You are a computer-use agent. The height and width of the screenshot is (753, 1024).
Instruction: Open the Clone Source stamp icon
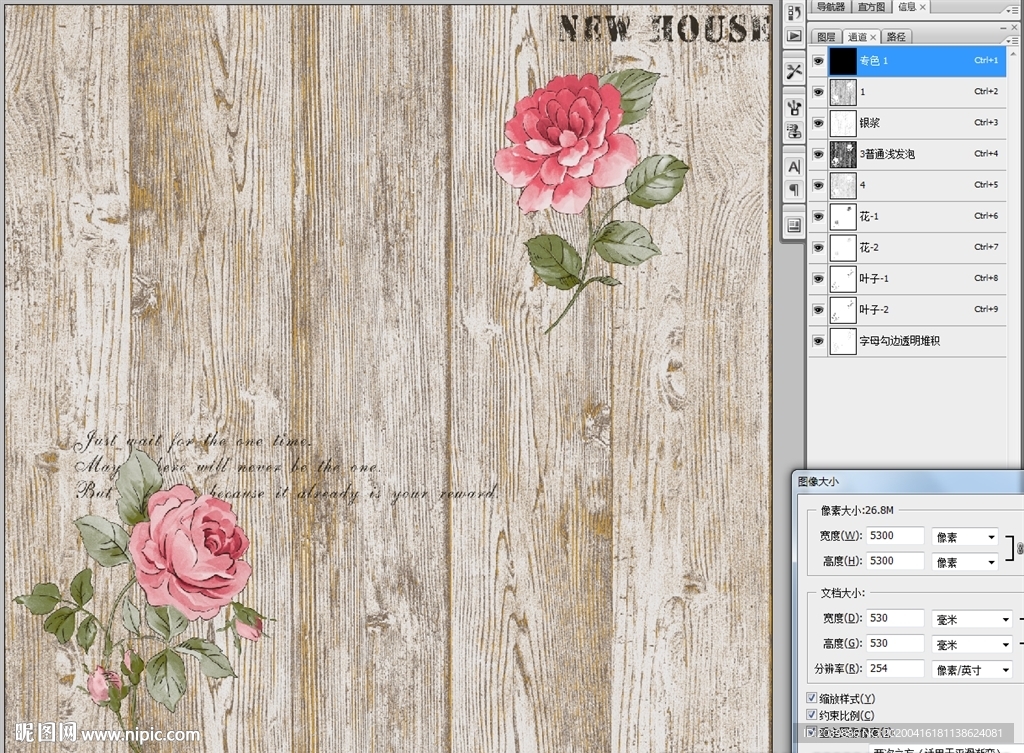point(794,130)
